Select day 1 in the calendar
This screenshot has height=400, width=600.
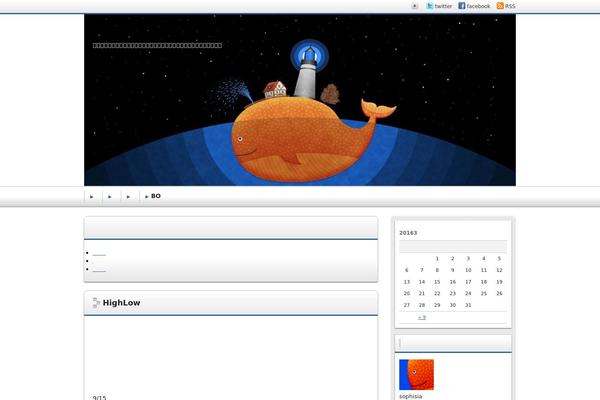click(x=437, y=258)
